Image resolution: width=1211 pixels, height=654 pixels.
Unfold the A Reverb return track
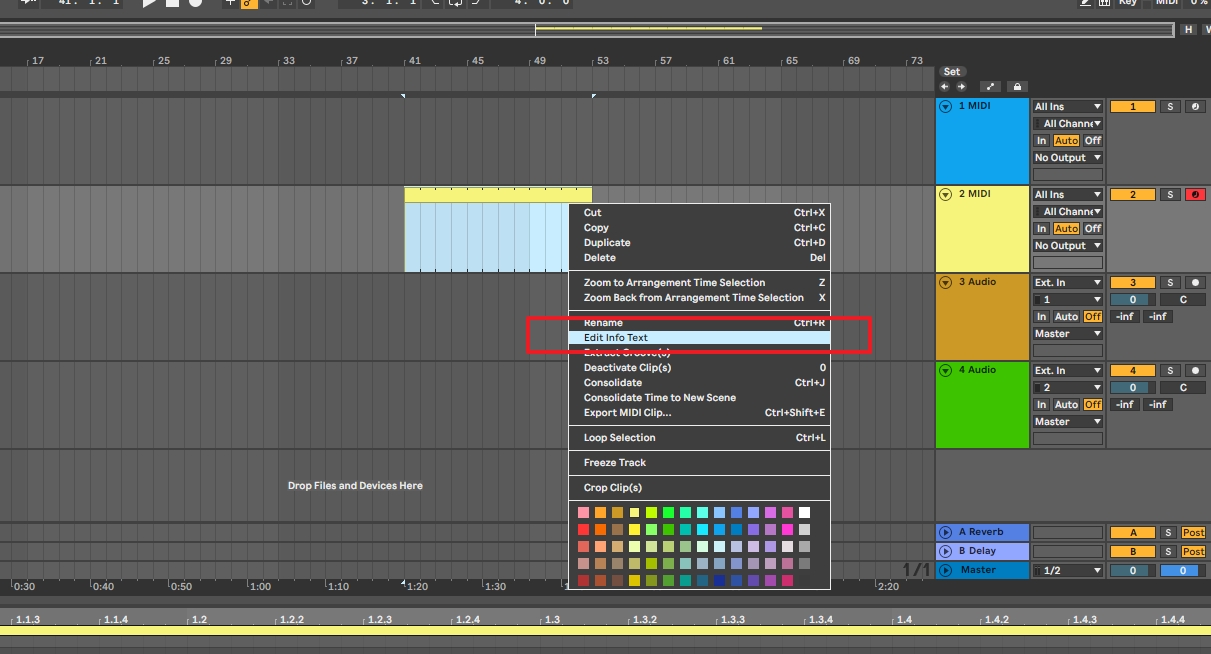click(x=946, y=532)
